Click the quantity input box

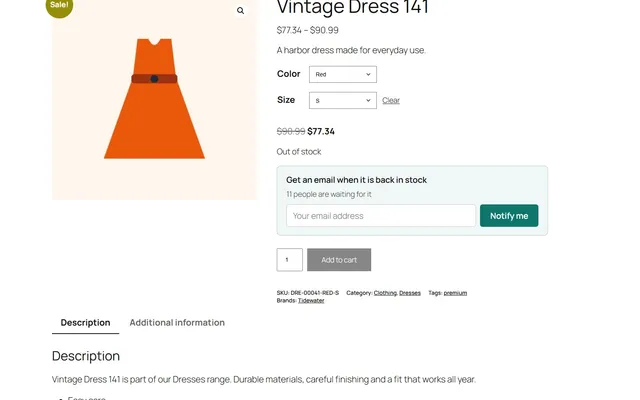(x=289, y=260)
